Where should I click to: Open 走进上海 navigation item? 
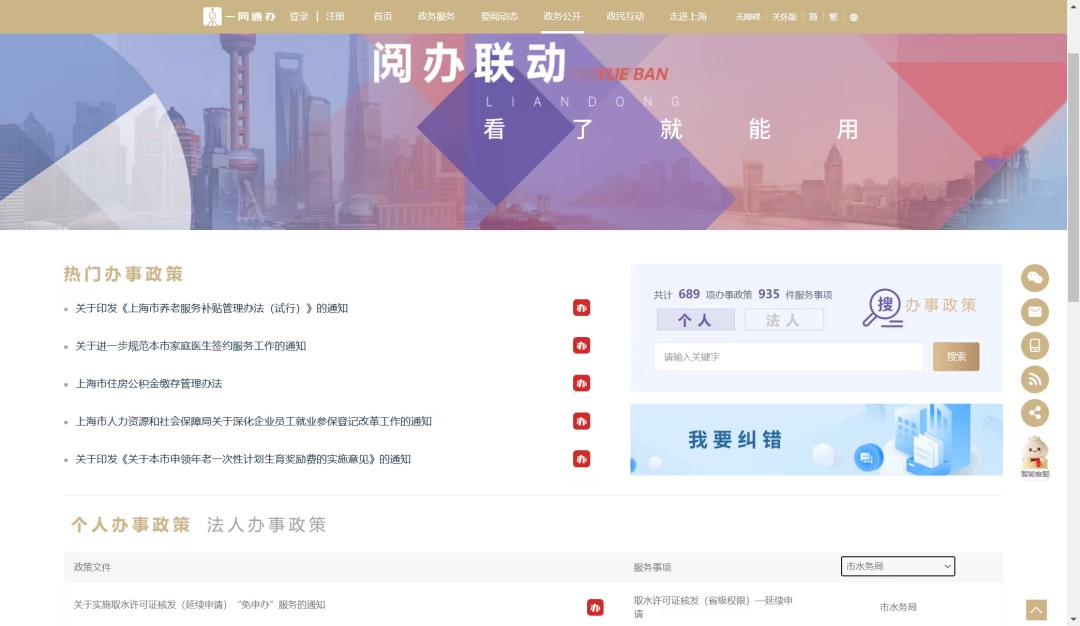(x=687, y=17)
